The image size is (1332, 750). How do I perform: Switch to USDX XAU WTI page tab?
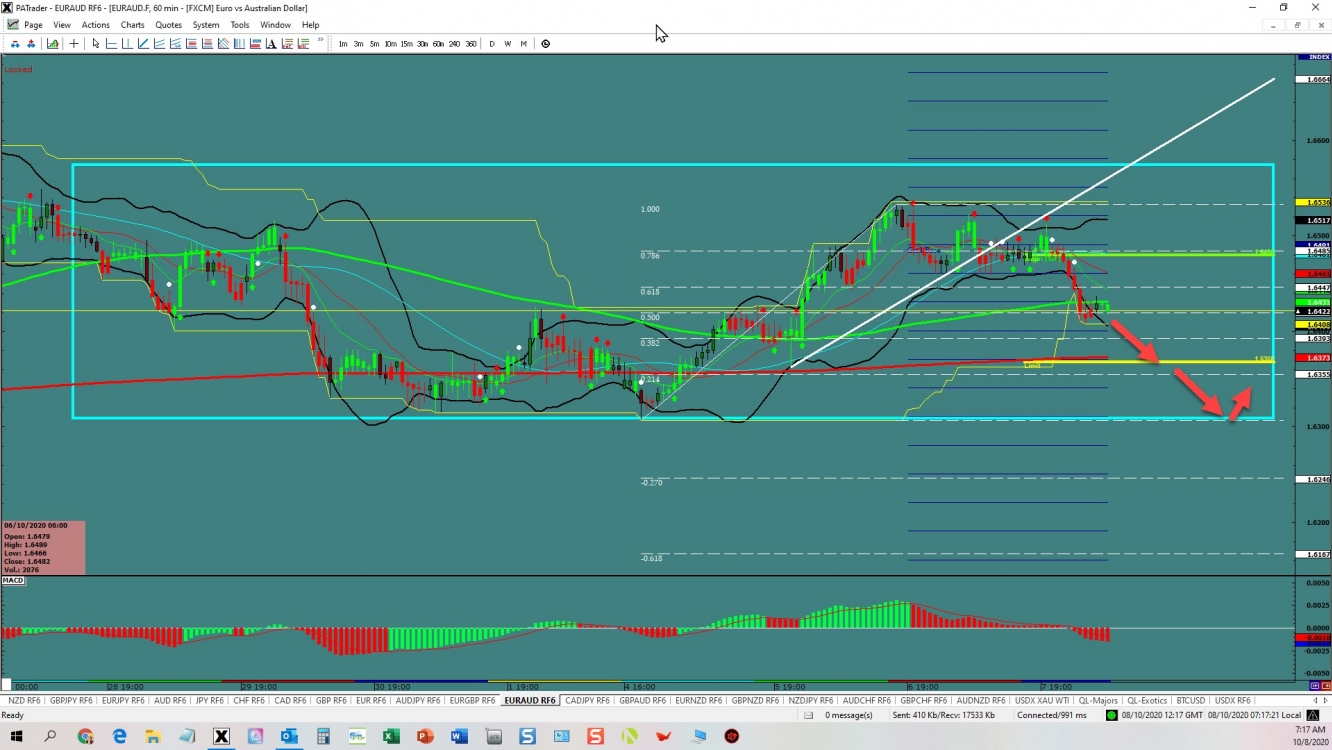pos(1041,701)
